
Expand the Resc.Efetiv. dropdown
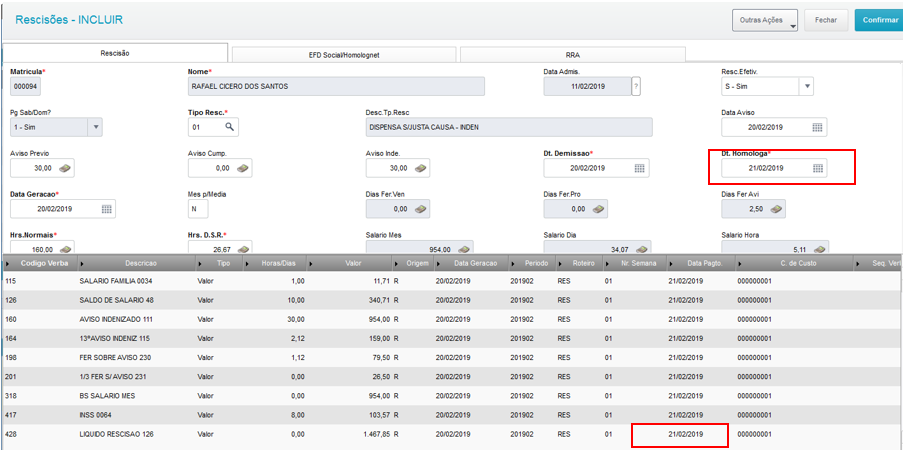[806, 86]
